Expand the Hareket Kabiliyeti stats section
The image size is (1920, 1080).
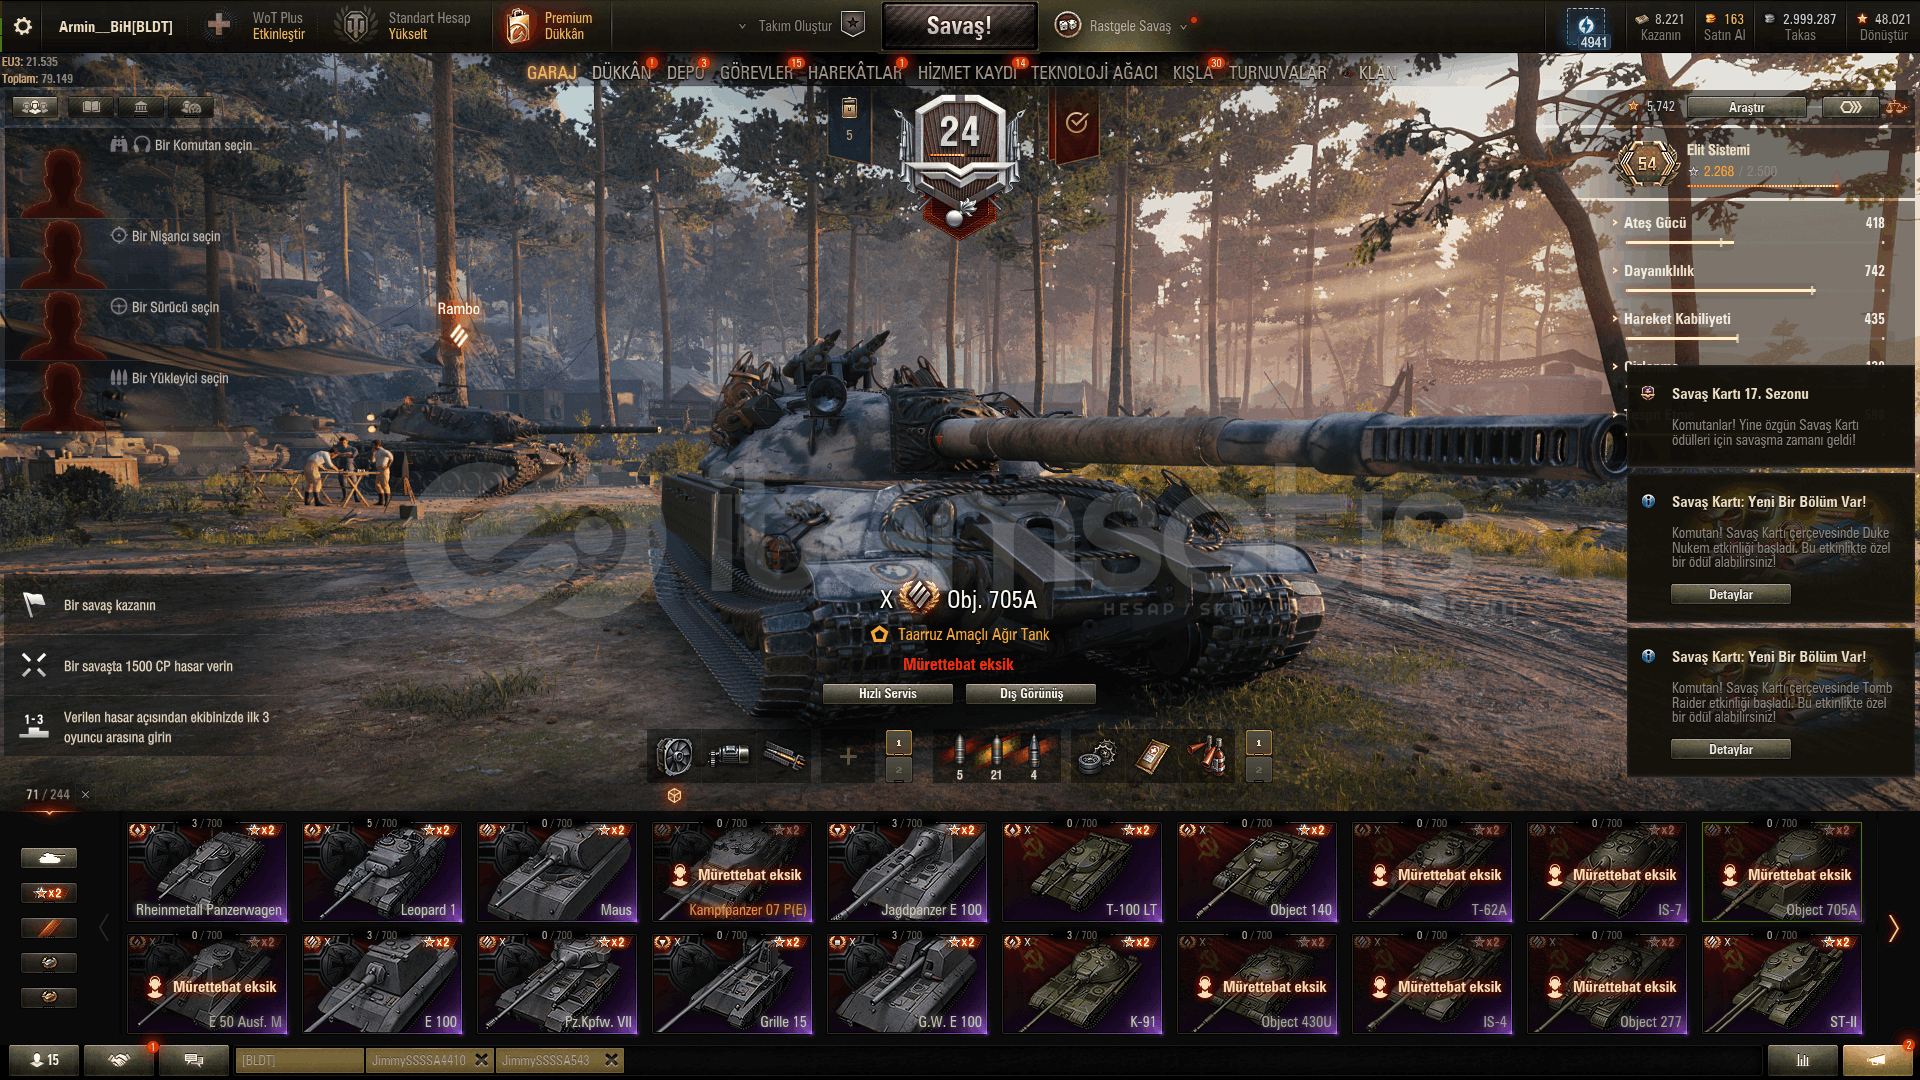[x=1676, y=319]
